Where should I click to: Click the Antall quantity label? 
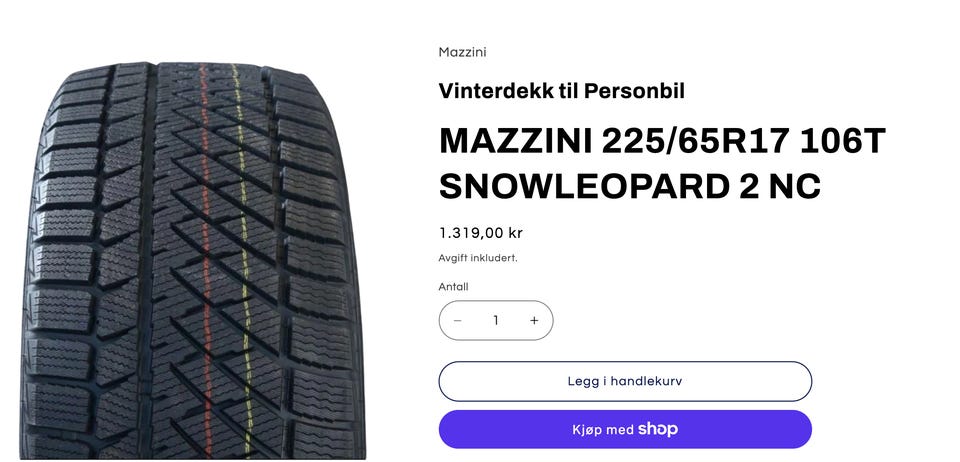(x=453, y=287)
